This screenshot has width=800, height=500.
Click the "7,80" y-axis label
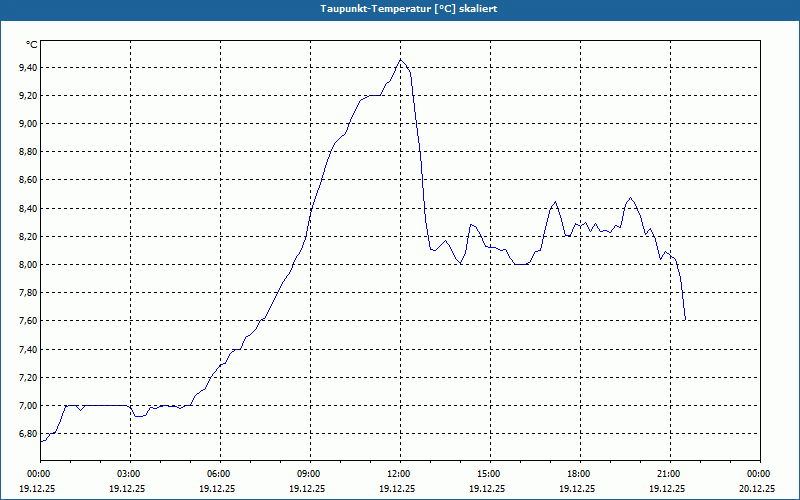29,293
